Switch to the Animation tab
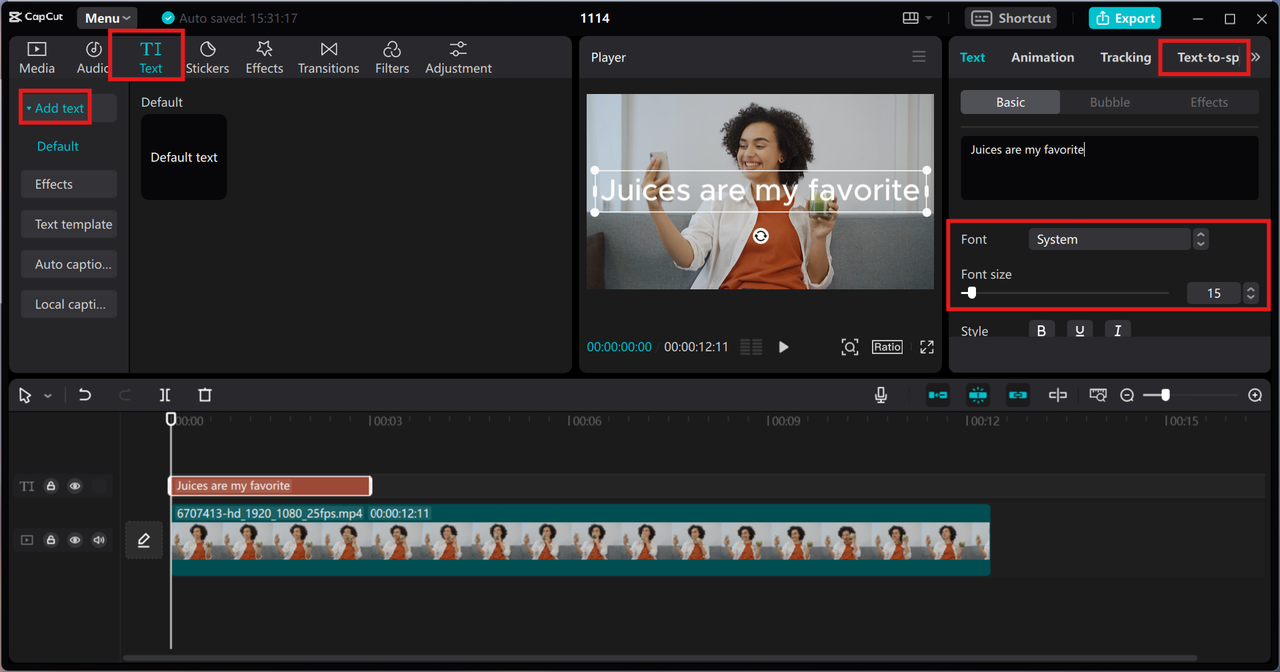This screenshot has width=1280, height=672. coord(1042,57)
